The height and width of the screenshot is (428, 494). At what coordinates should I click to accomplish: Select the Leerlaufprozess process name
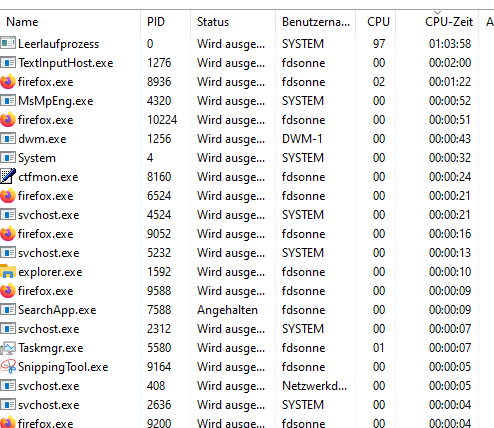(x=59, y=44)
